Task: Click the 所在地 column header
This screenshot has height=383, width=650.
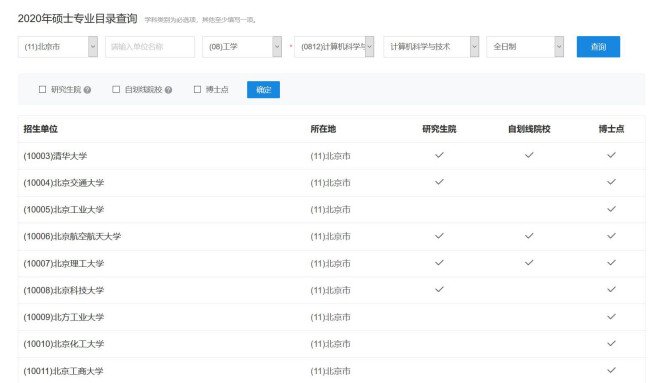Action: click(323, 129)
